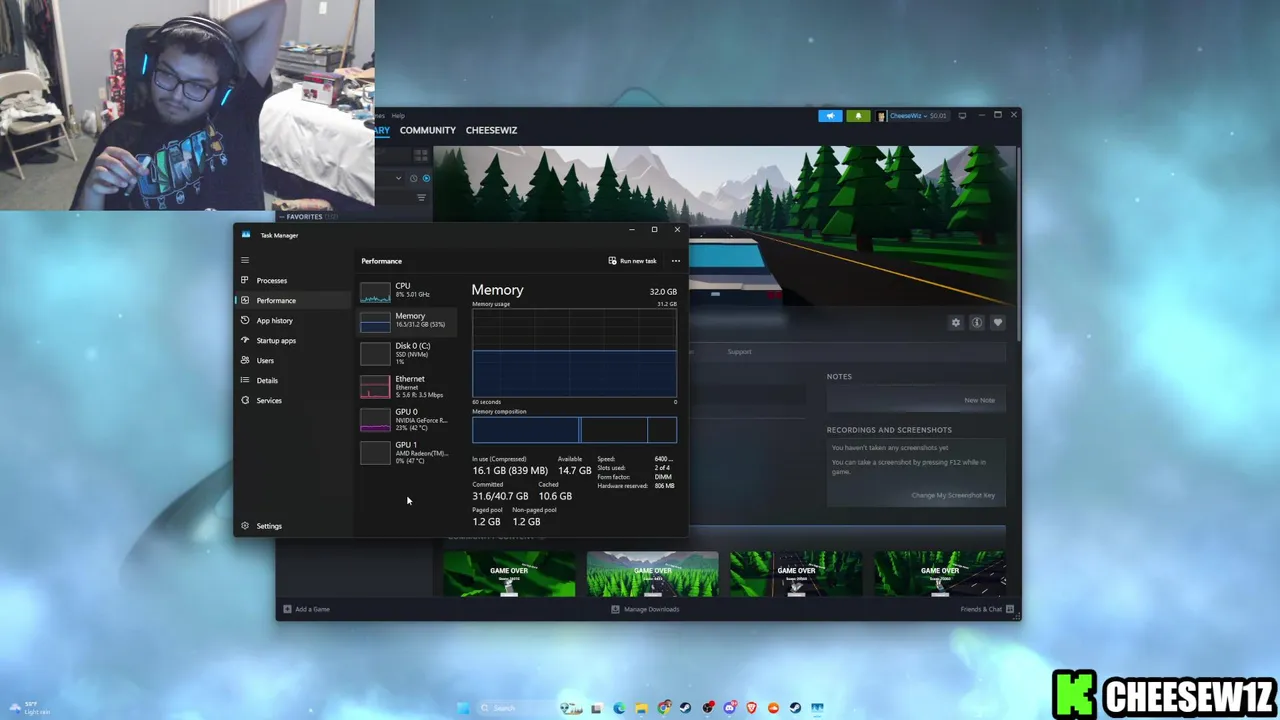This screenshot has width=1280, height=720.
Task: Open CHEESEWIZ profile tab in Steam
Action: [491, 130]
